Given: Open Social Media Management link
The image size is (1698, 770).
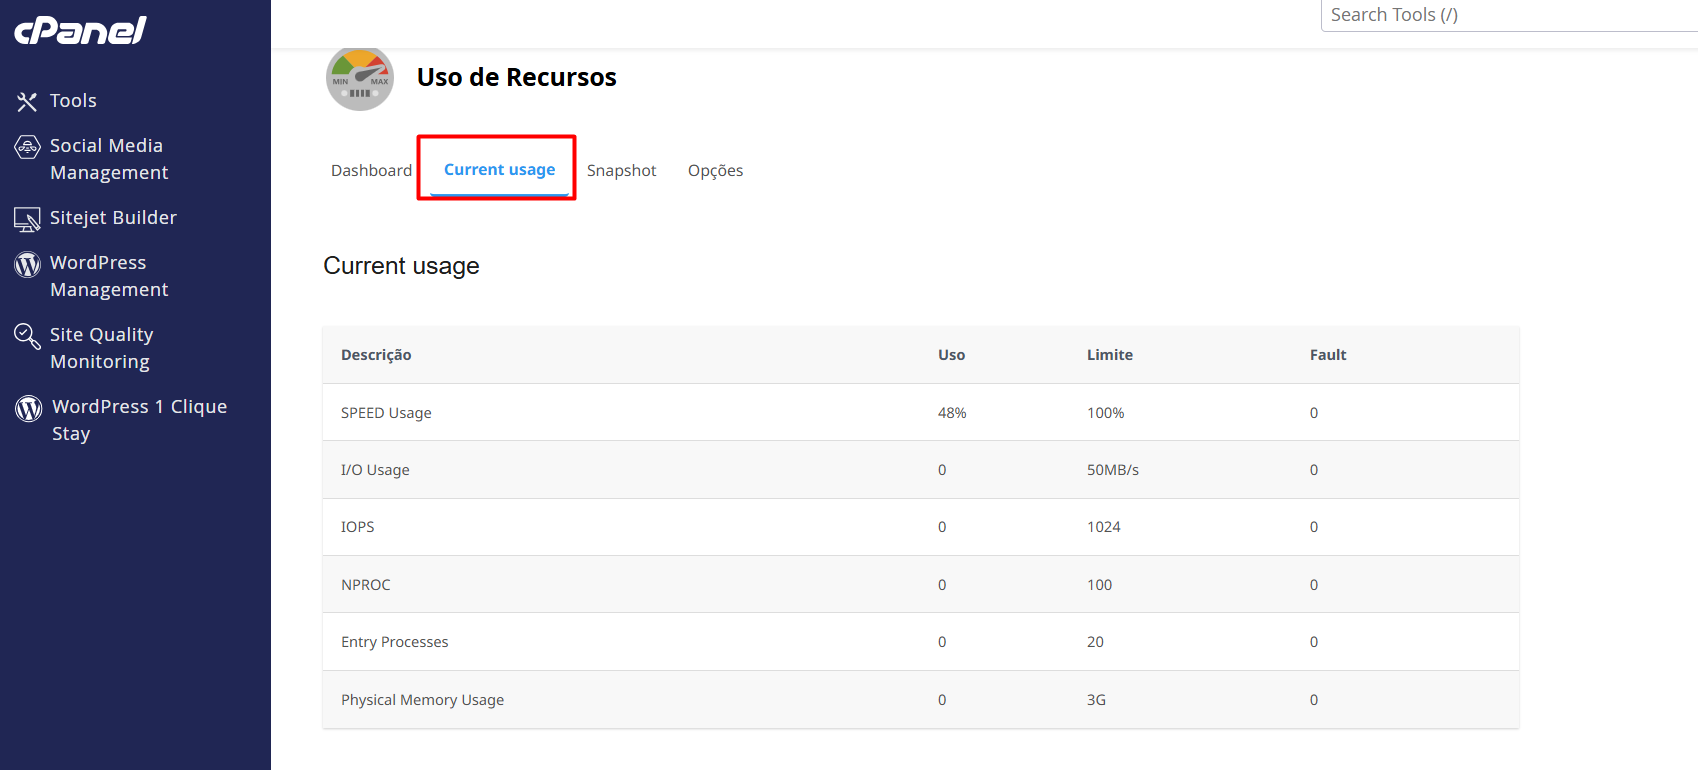Looking at the screenshot, I should 109,159.
